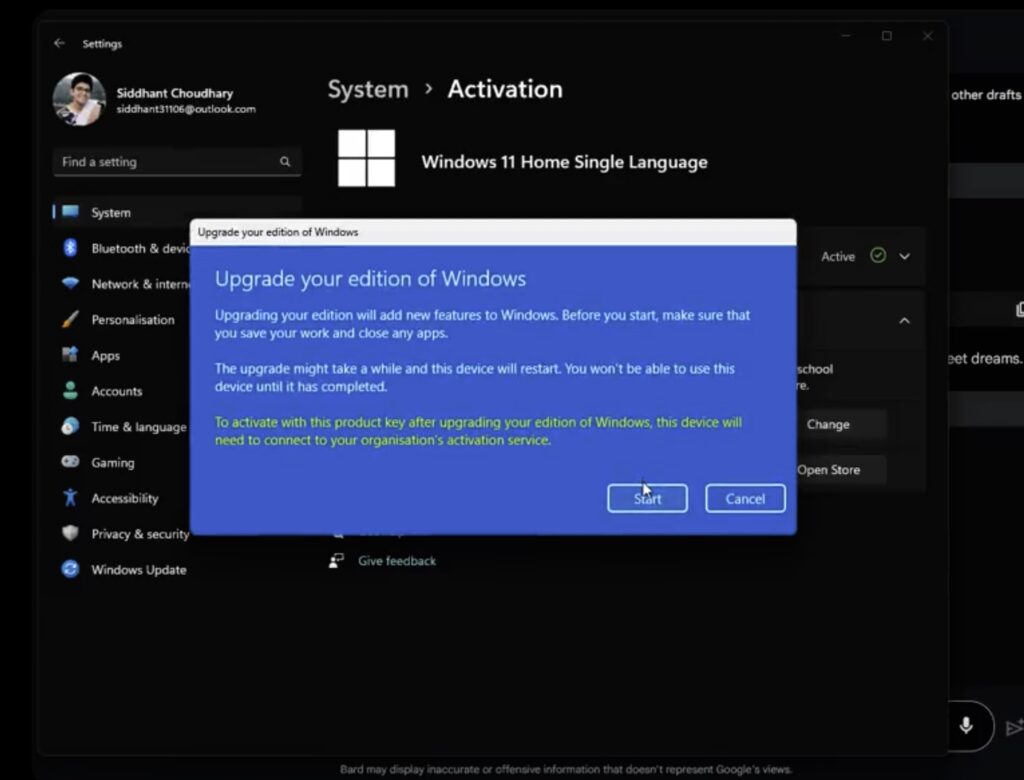The image size is (1024, 780).
Task: Open Privacy & security settings
Action: [140, 534]
